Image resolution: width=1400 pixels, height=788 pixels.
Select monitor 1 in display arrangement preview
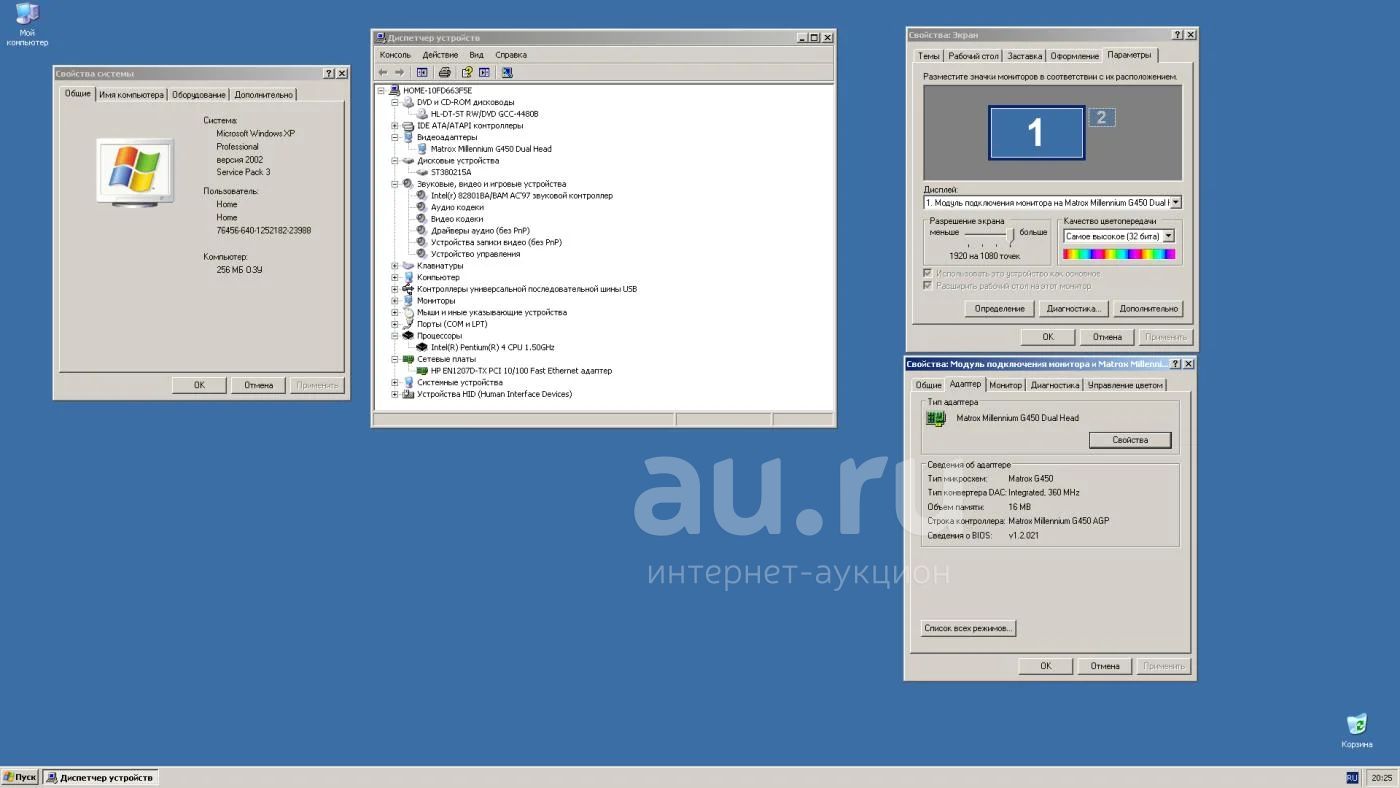(1036, 133)
